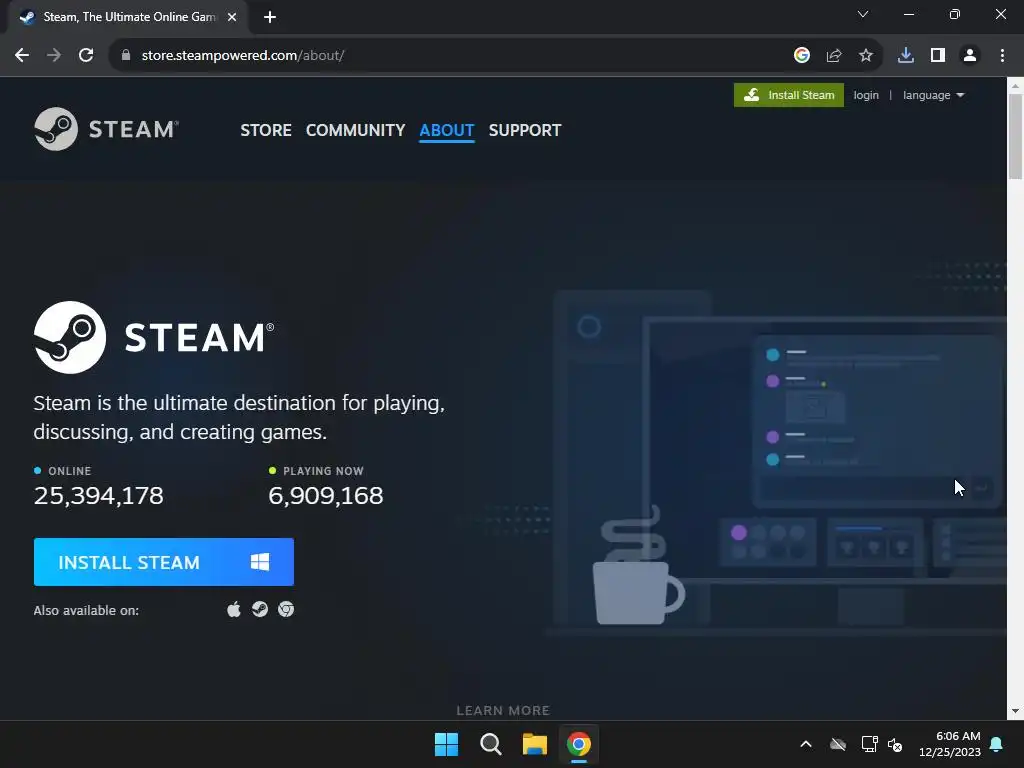This screenshot has width=1024, height=768.
Task: Click the large Steam logo above tagline
Action: tap(154, 337)
